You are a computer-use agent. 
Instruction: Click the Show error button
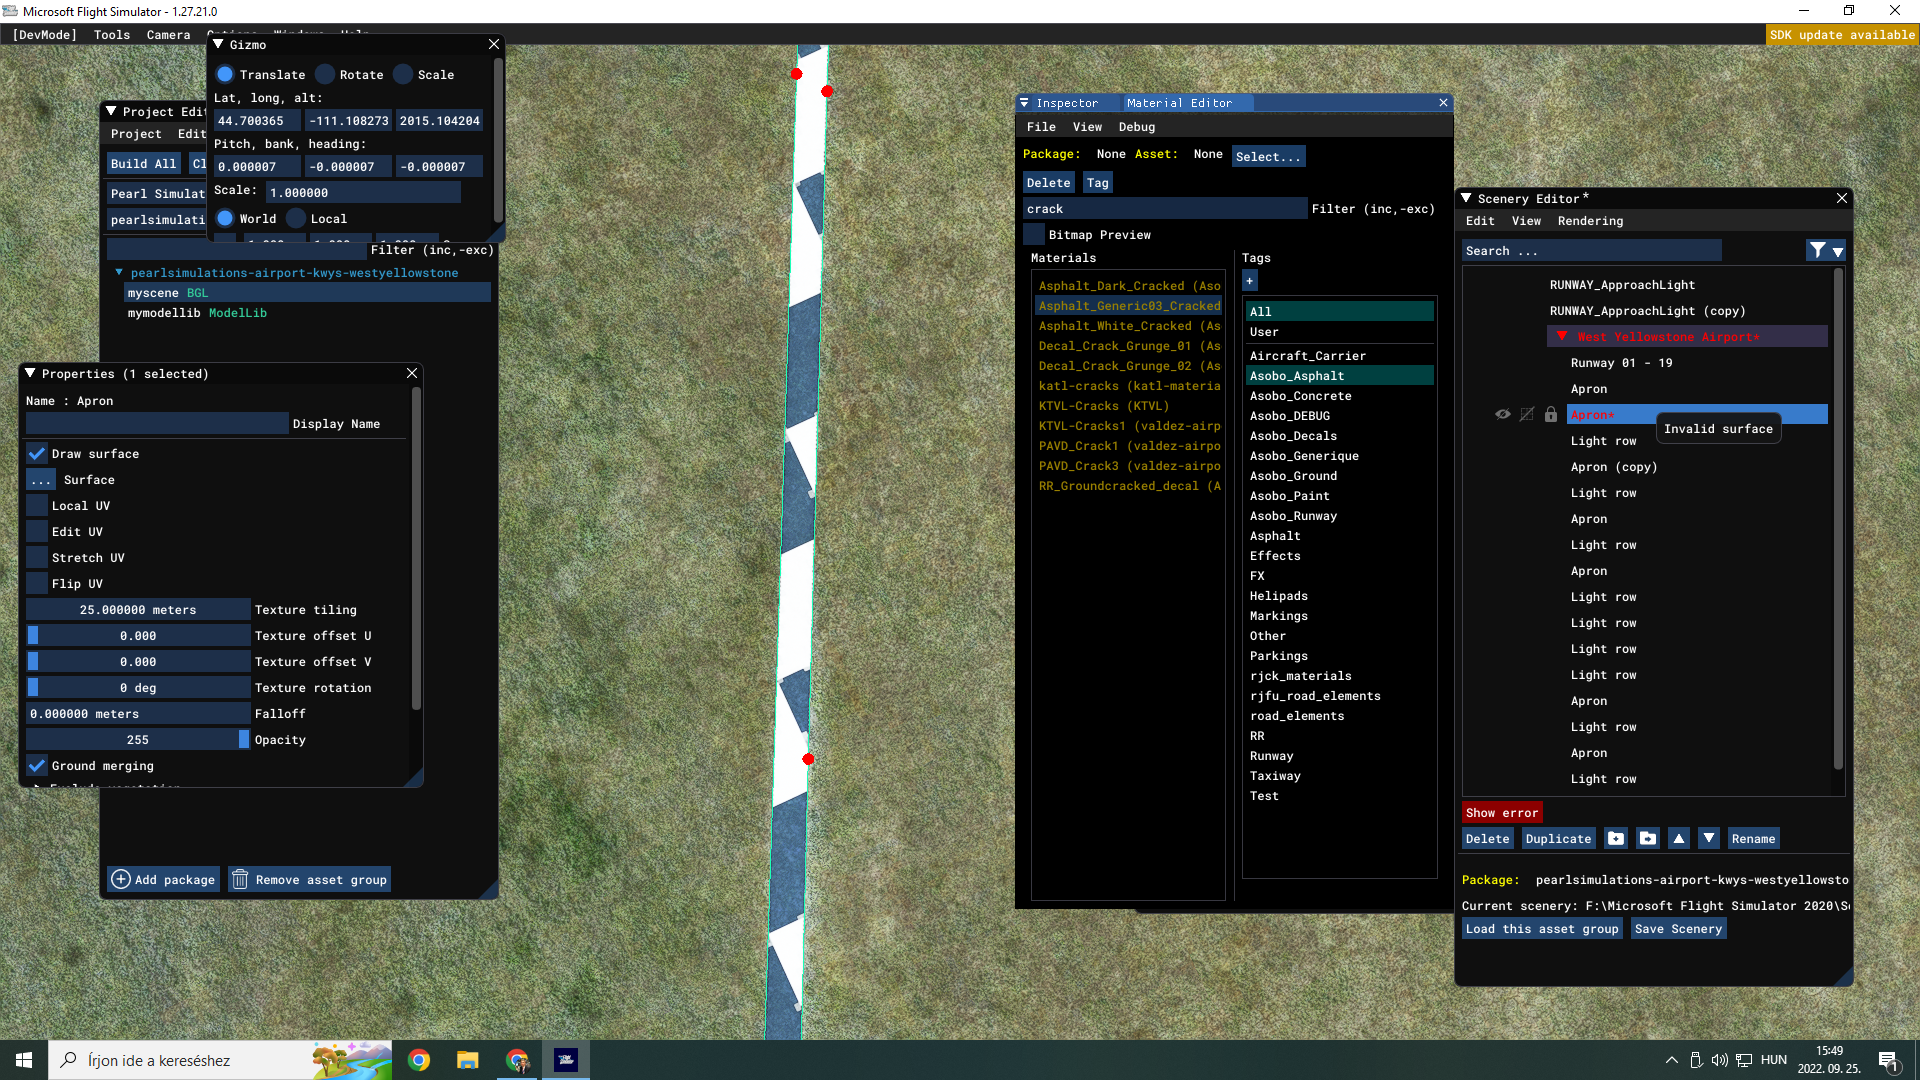(1501, 812)
